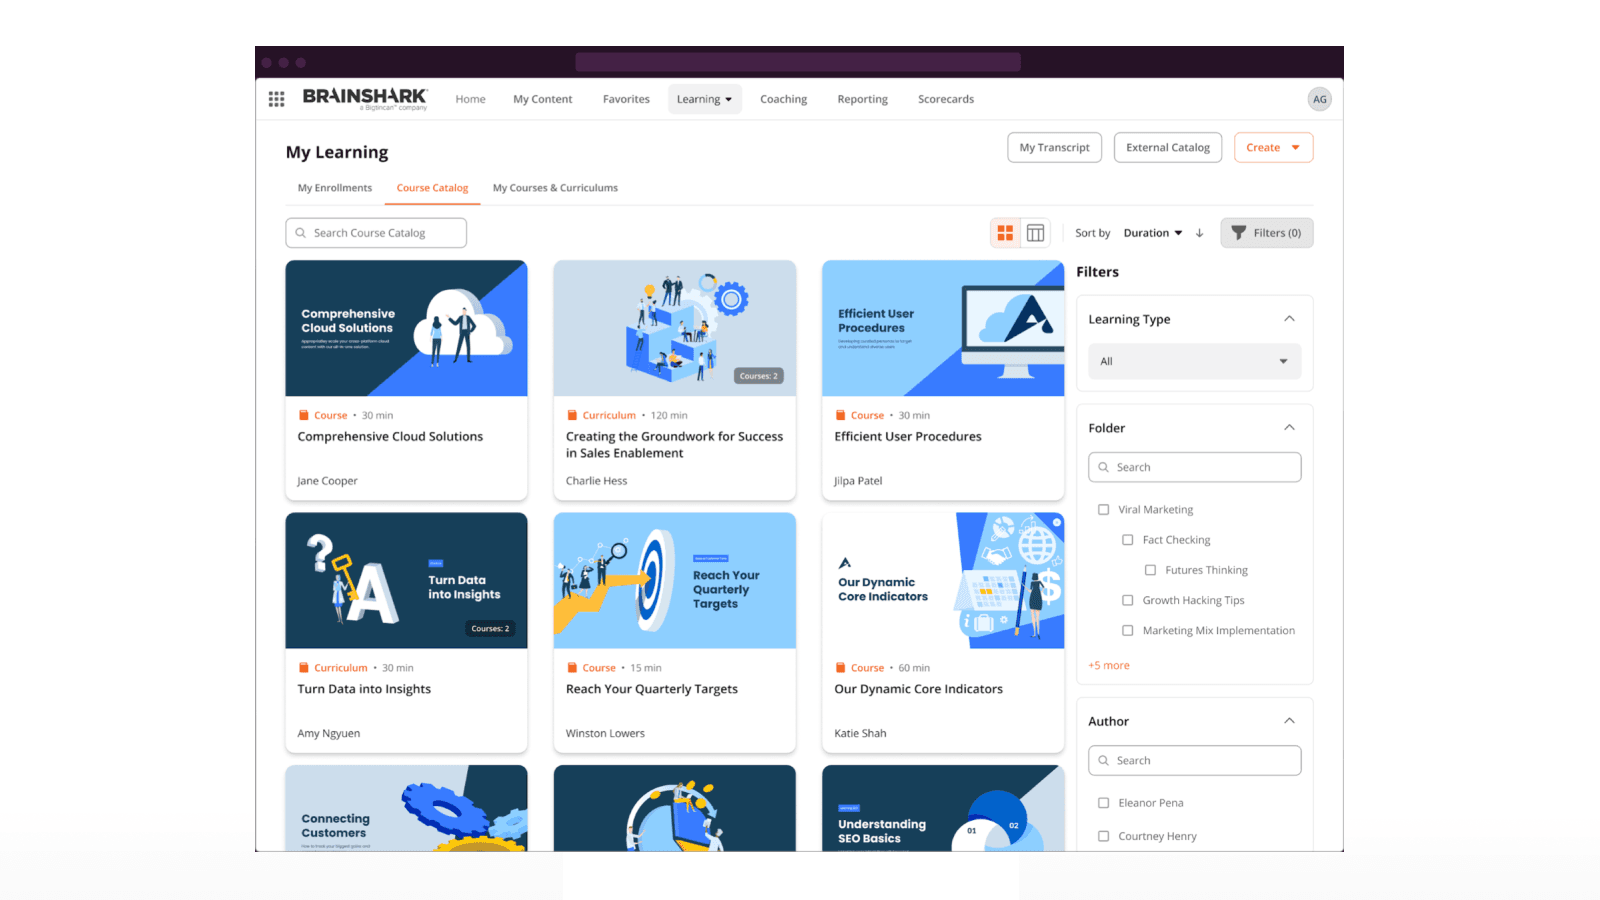Viewport: 1600px width, 900px height.
Task: Click the sort direction arrow icon
Action: click(1200, 232)
